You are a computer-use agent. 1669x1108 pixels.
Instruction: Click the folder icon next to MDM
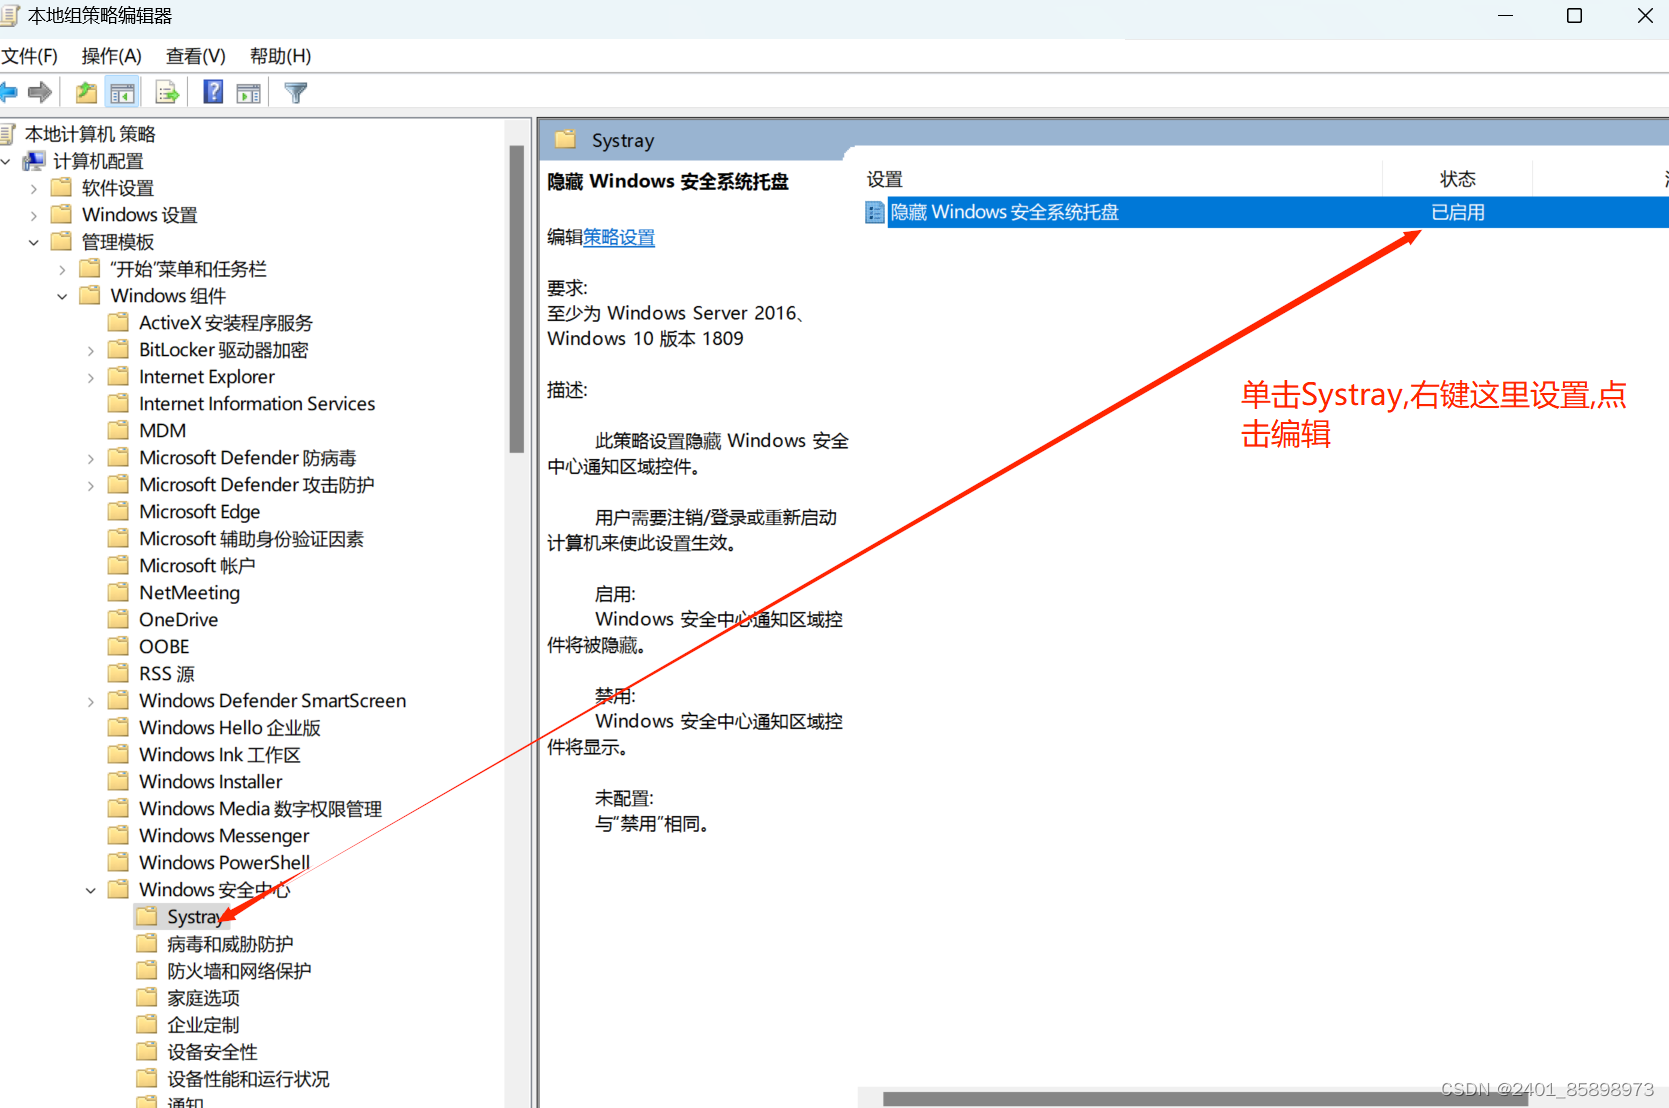119,430
